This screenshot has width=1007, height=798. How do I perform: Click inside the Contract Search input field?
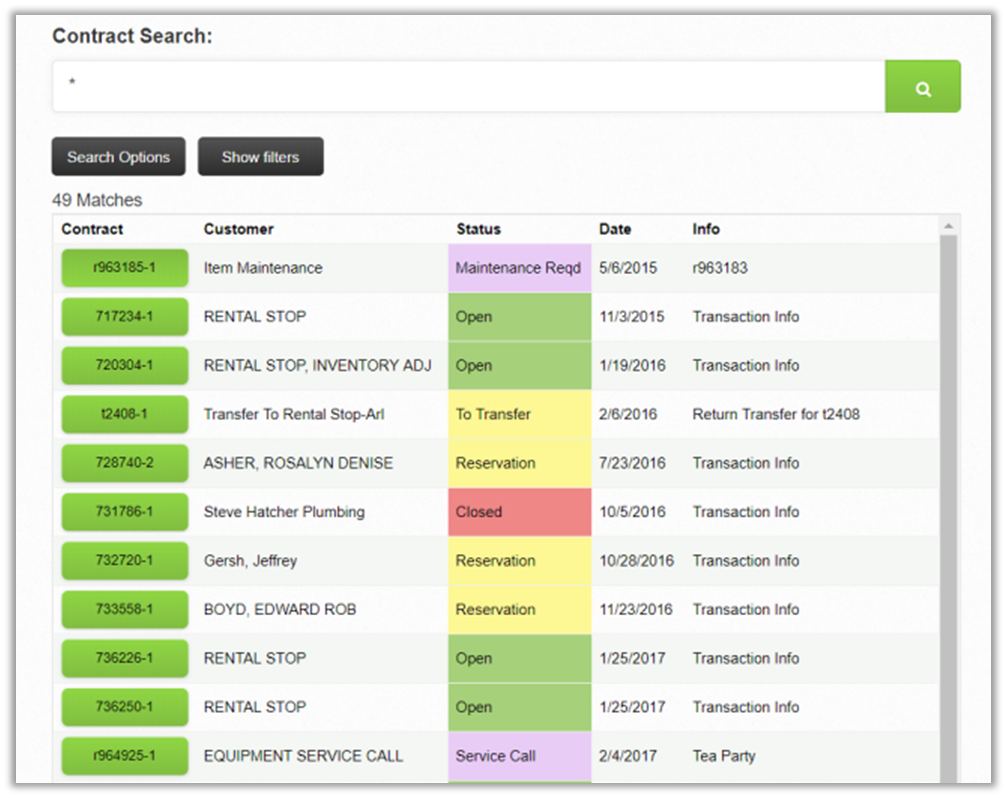[x=468, y=87]
